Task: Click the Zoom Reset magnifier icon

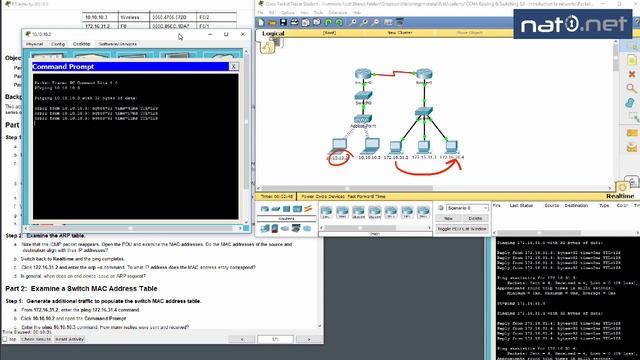Action: (364, 22)
